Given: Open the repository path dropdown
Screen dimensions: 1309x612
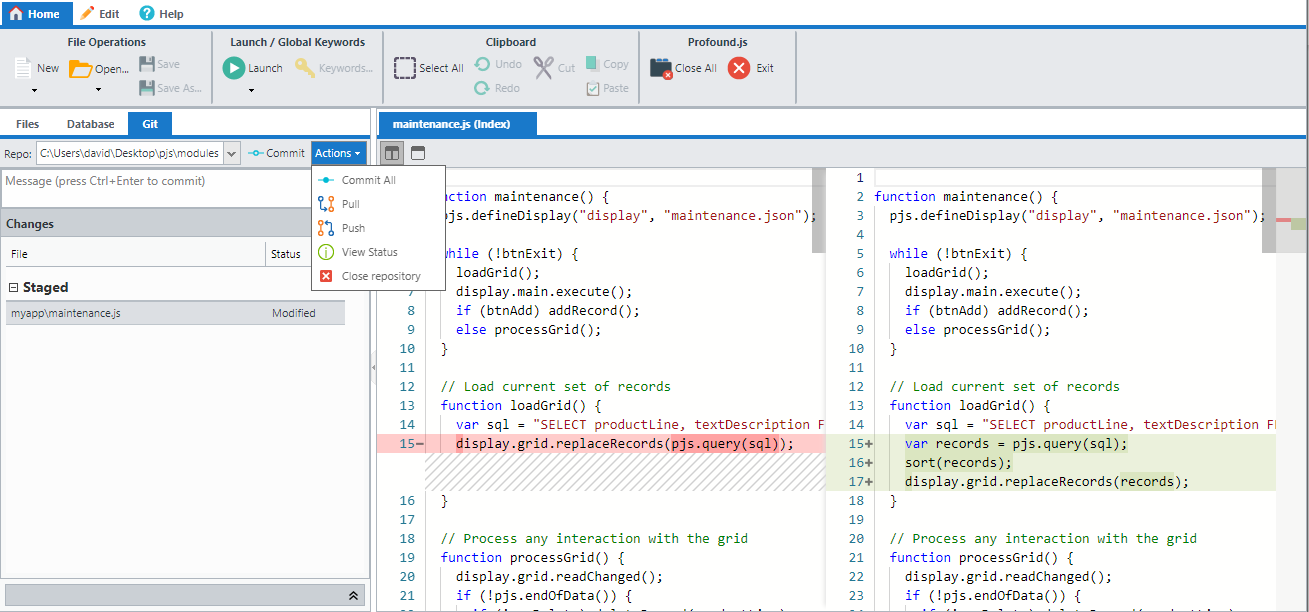Looking at the screenshot, I should (x=231, y=152).
